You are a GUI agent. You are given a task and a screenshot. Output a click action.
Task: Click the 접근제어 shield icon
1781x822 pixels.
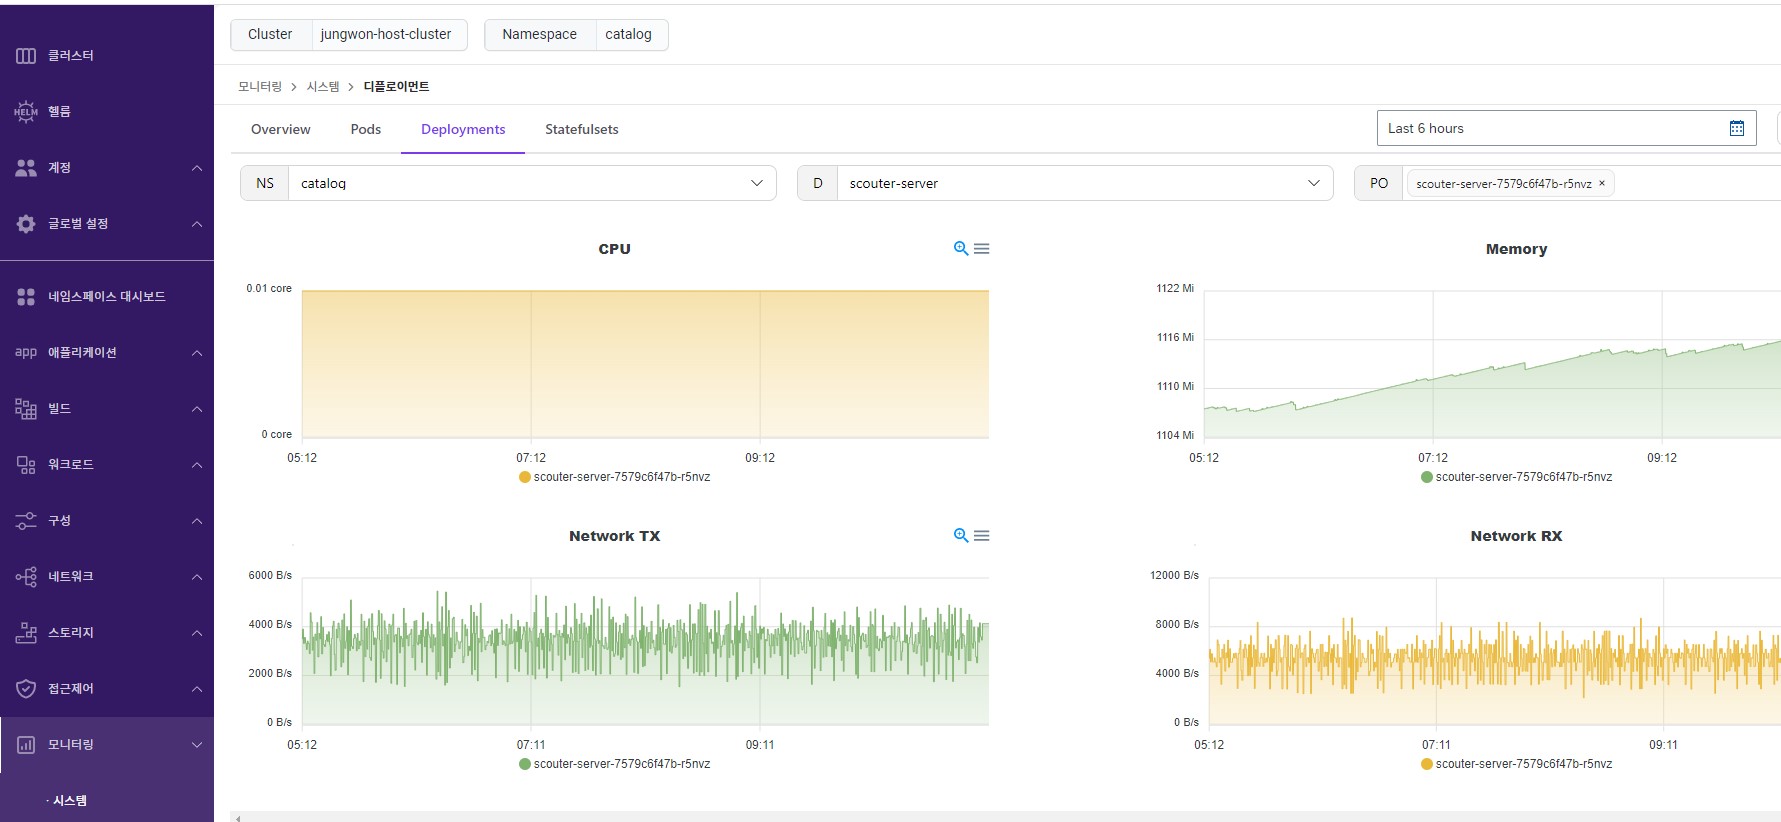[x=26, y=689]
